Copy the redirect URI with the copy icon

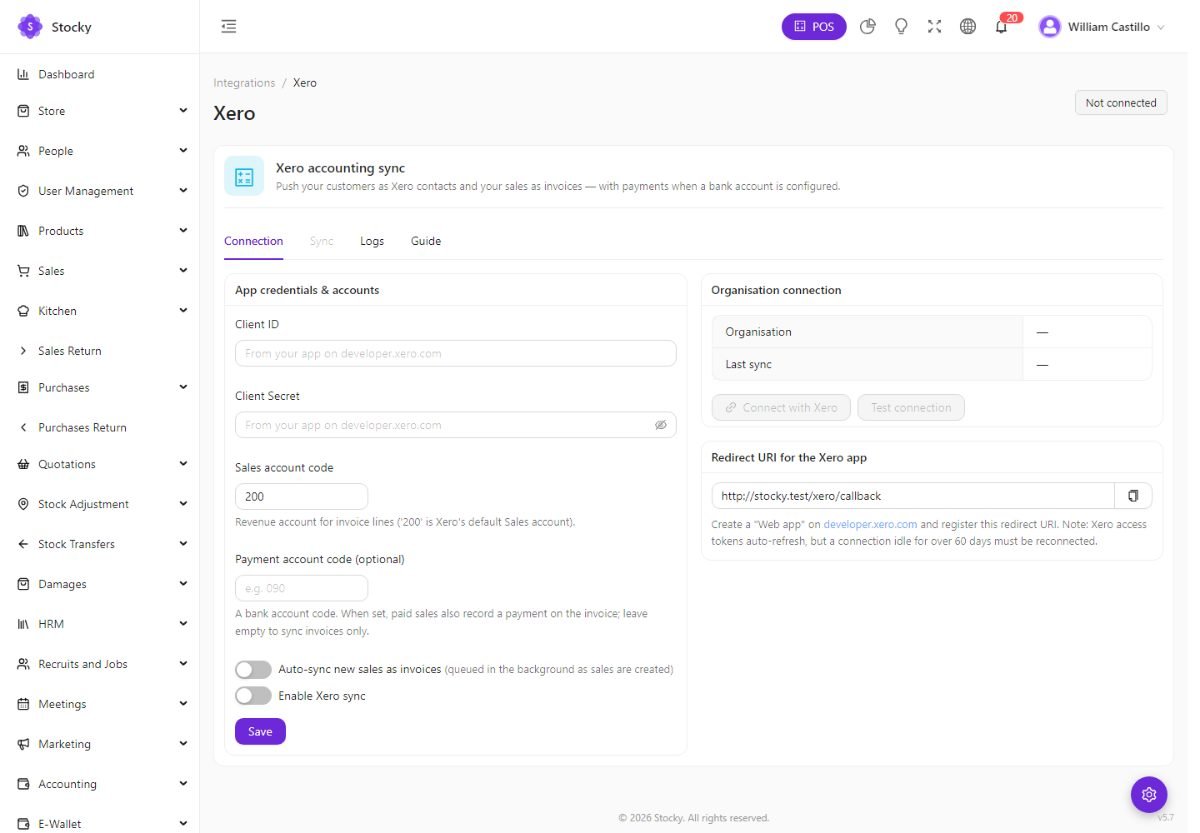click(1133, 496)
